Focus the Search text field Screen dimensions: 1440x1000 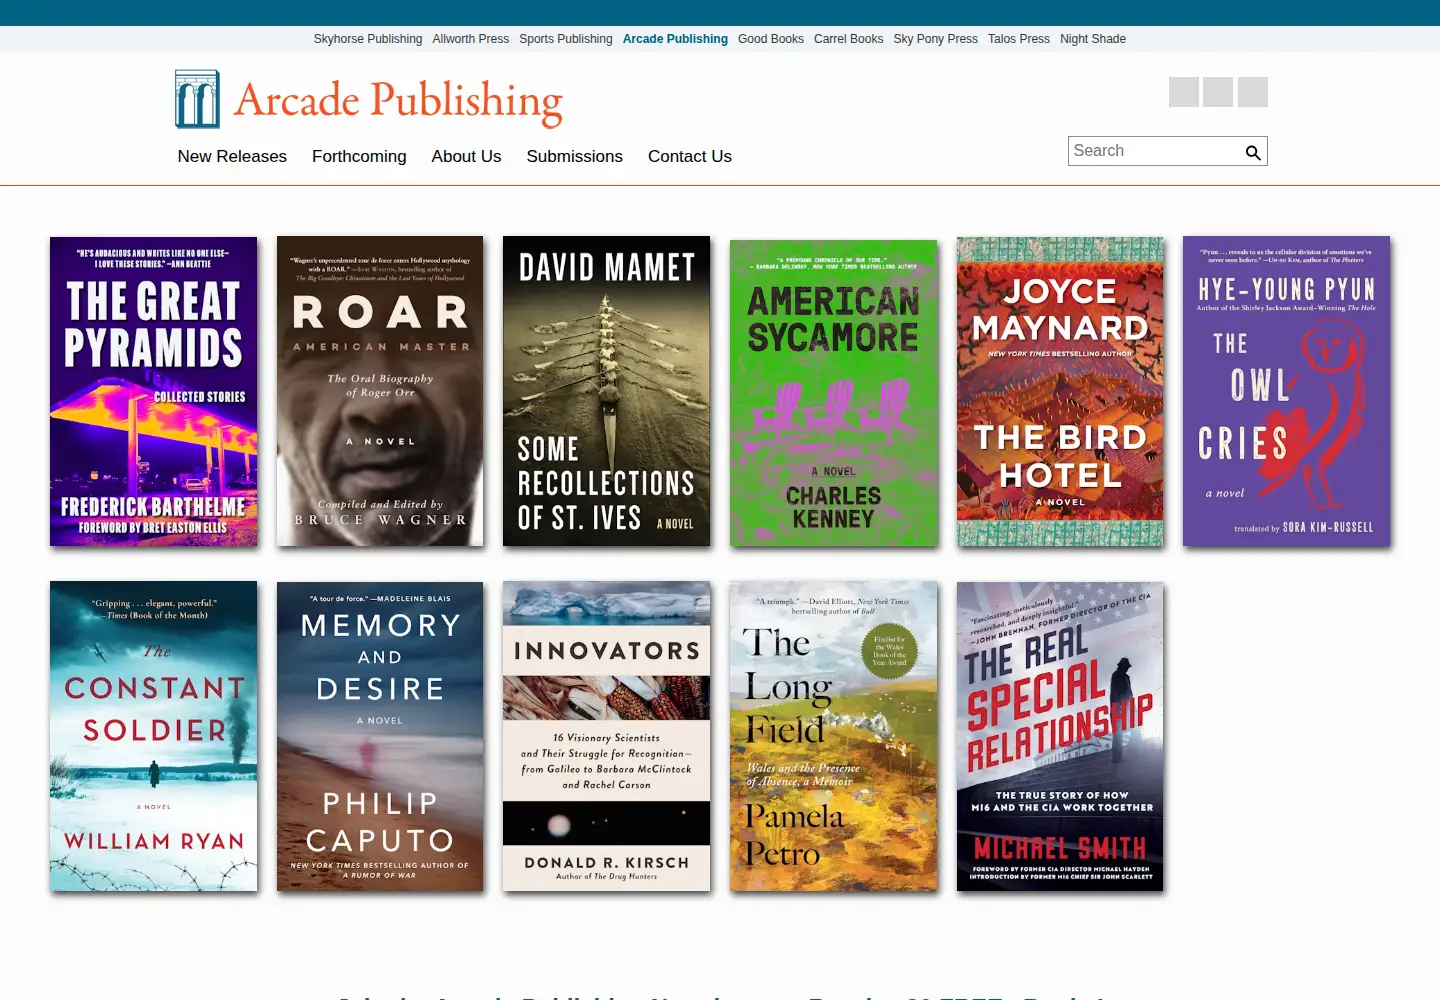point(1155,151)
